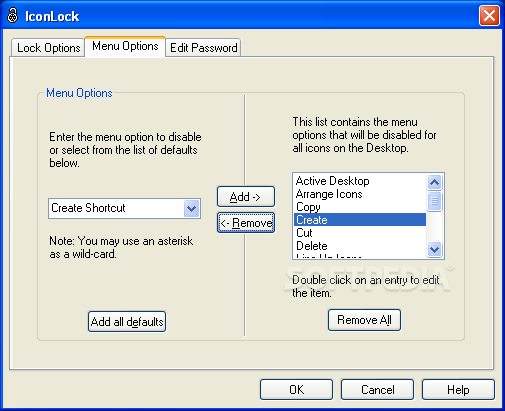Expand the Create Shortcut combo box arrow
Viewport: 505px width, 411px height.
coord(191,209)
